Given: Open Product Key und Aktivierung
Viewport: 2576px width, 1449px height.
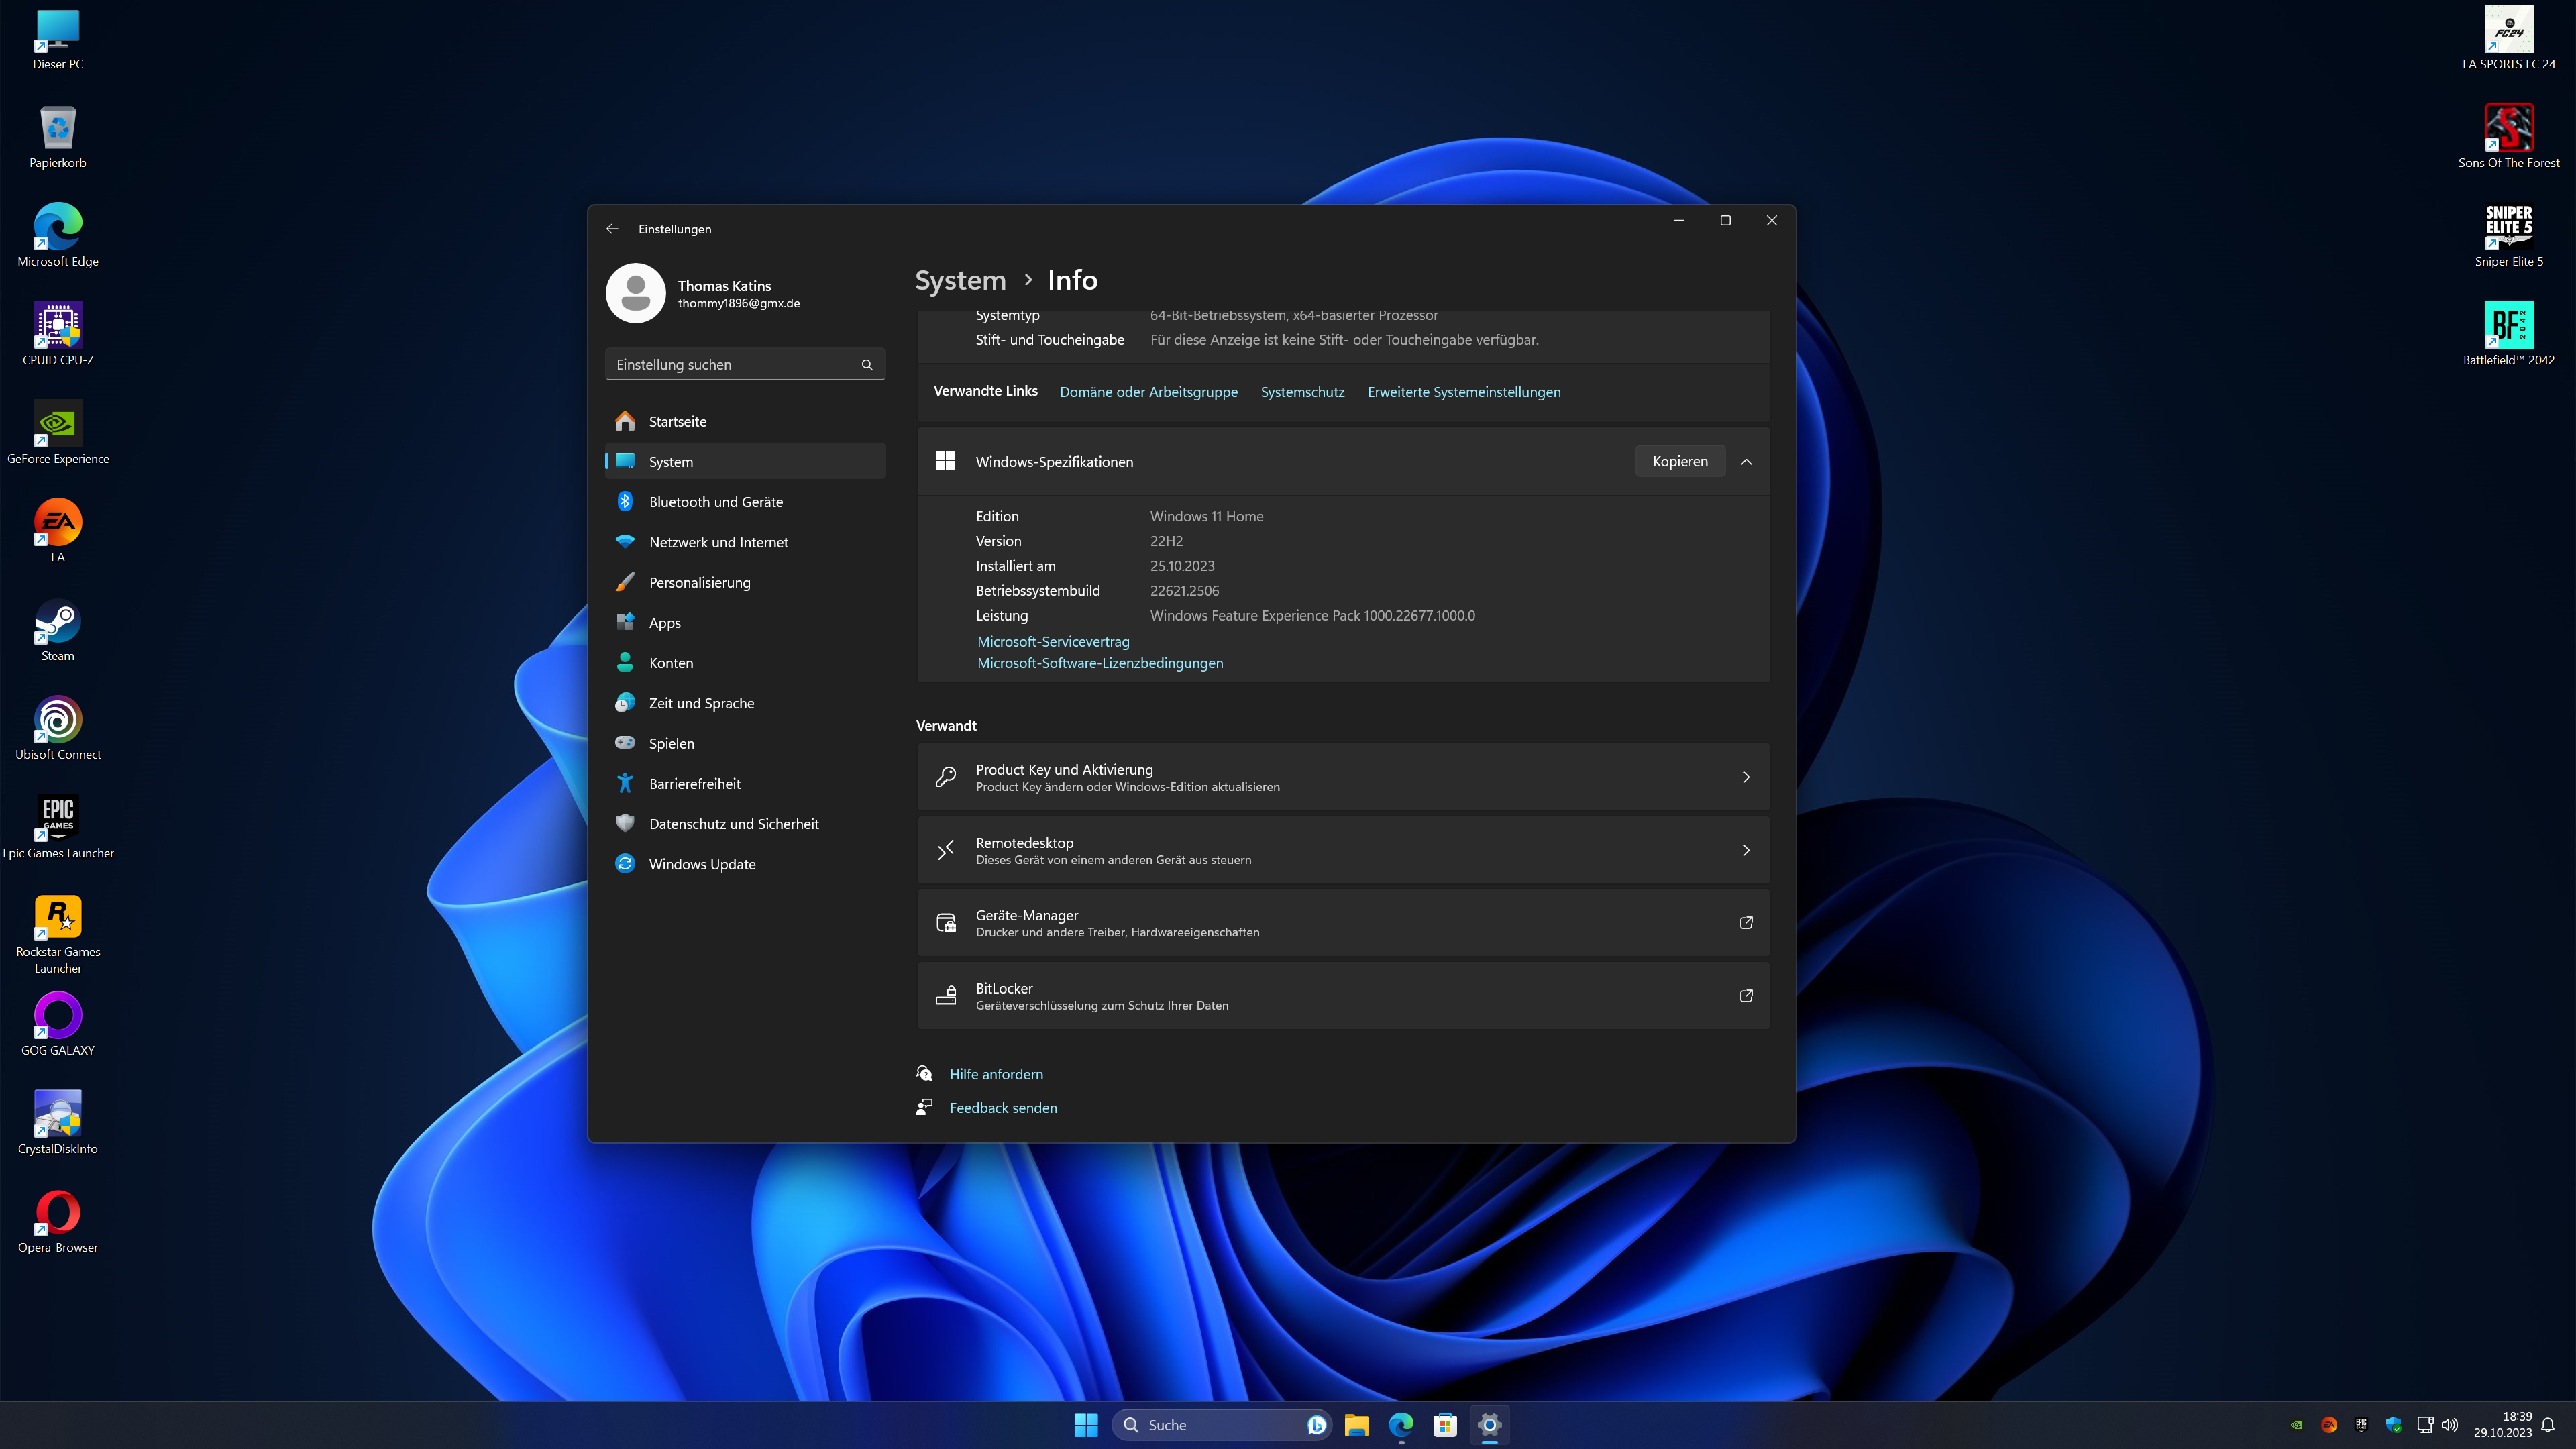Looking at the screenshot, I should (1342, 777).
